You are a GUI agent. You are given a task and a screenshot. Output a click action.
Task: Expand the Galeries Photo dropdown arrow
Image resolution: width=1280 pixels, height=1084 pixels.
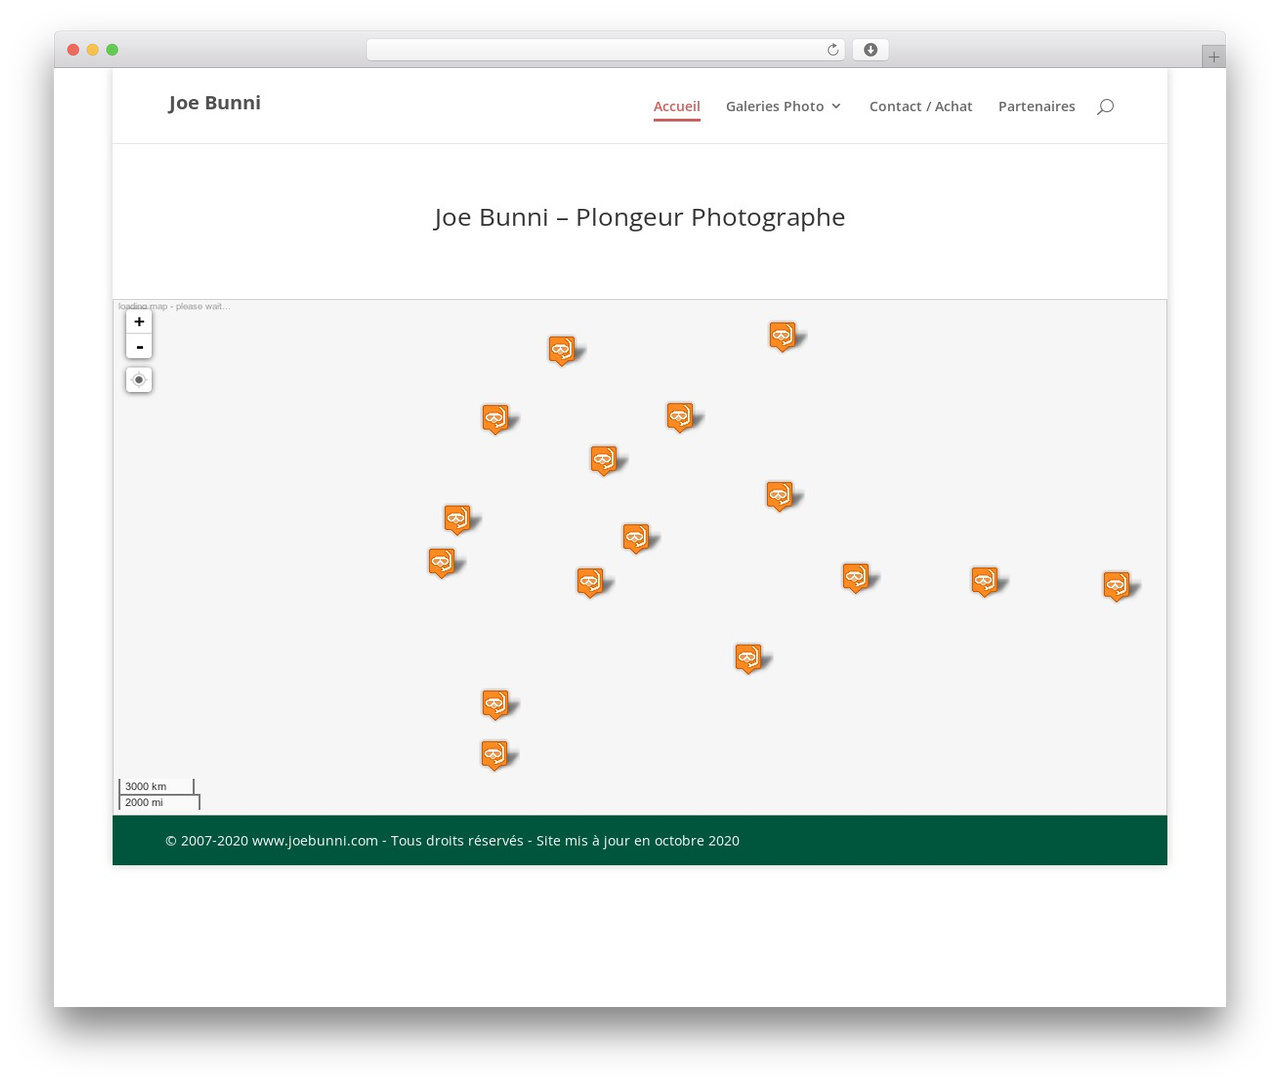[836, 106]
